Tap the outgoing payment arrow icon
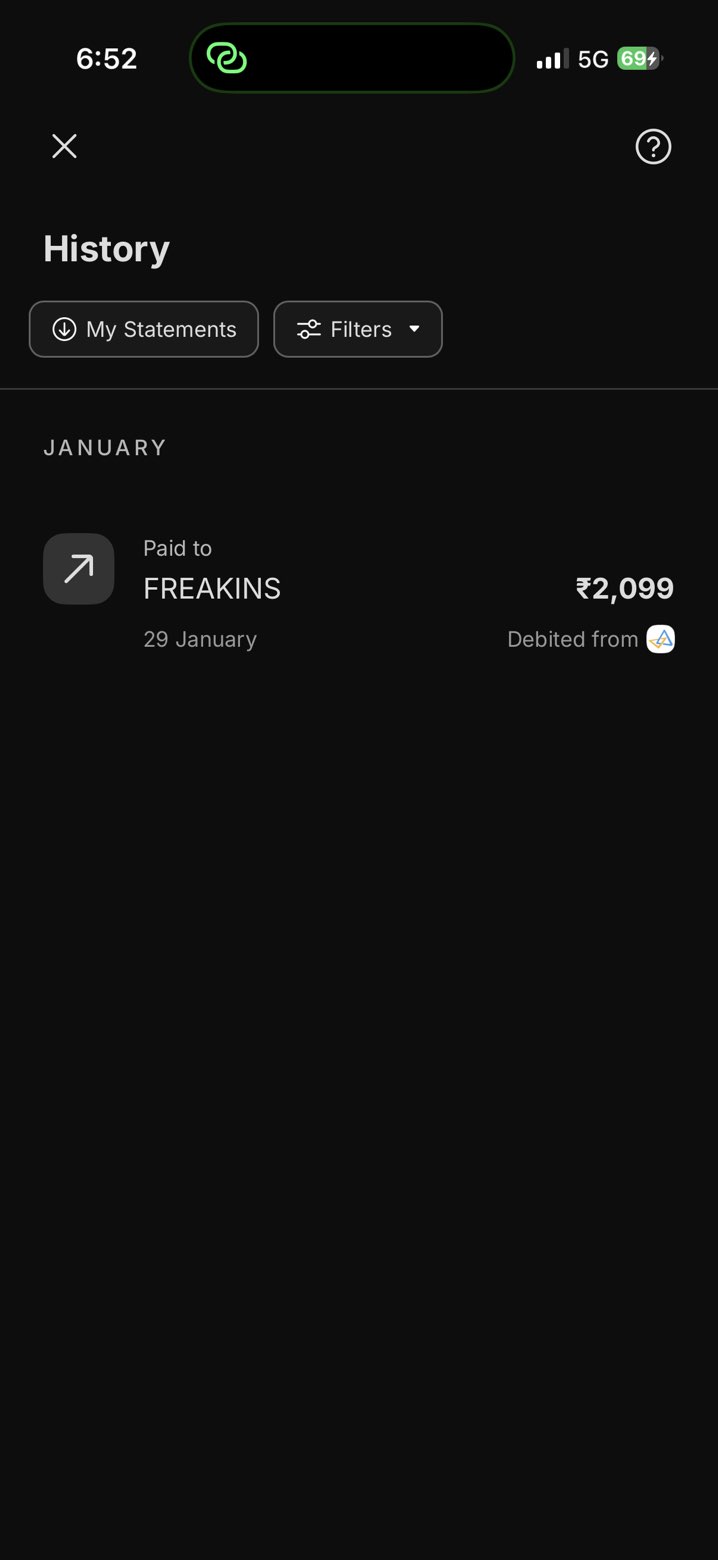The image size is (718, 1560). [x=78, y=569]
